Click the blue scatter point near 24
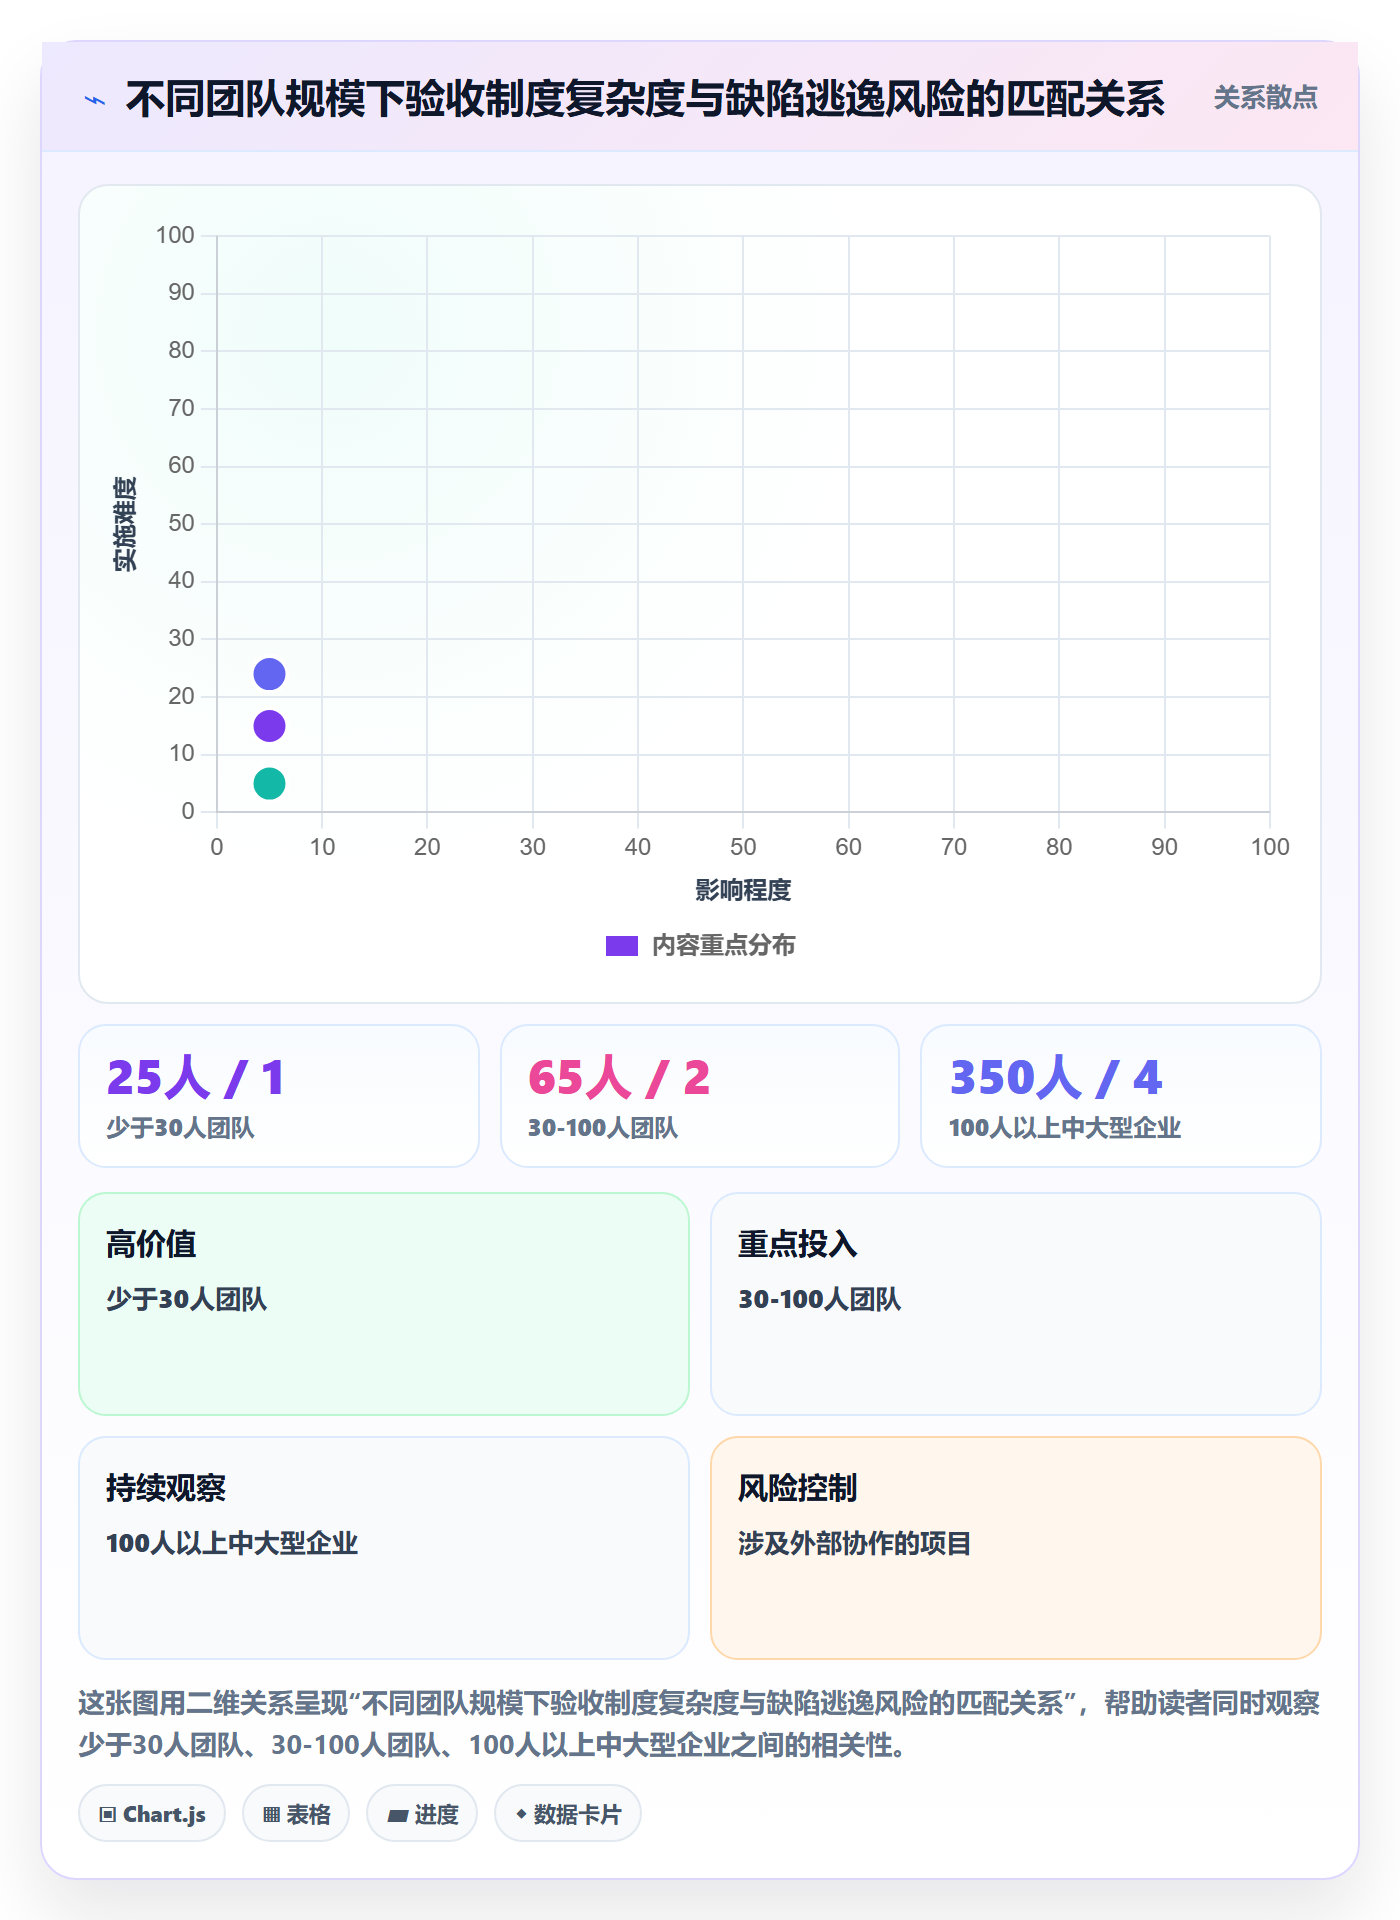 coord(269,674)
